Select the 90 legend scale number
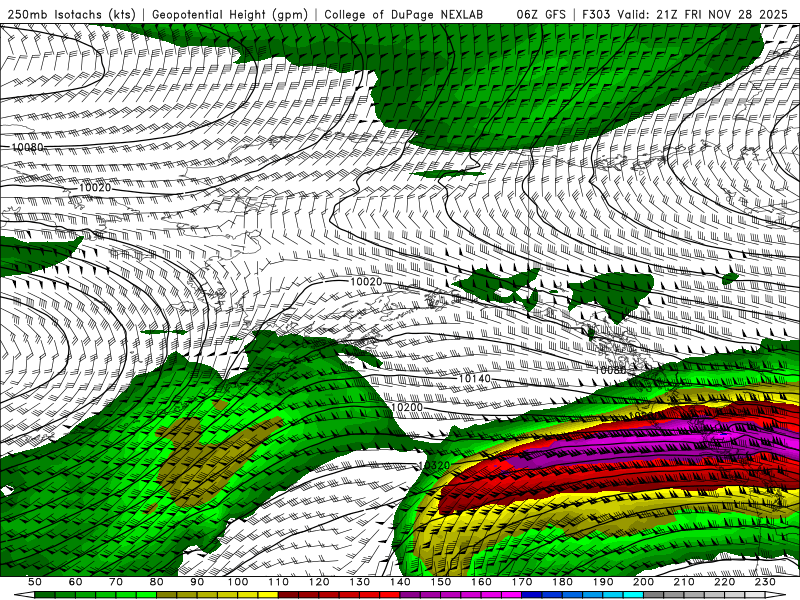This screenshot has height=600, width=800. 197,582
